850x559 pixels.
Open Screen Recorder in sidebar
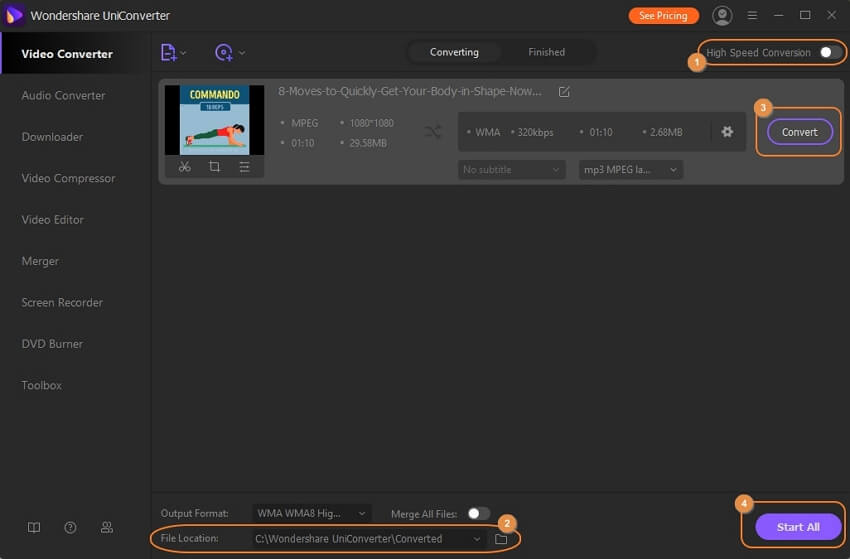click(x=62, y=303)
